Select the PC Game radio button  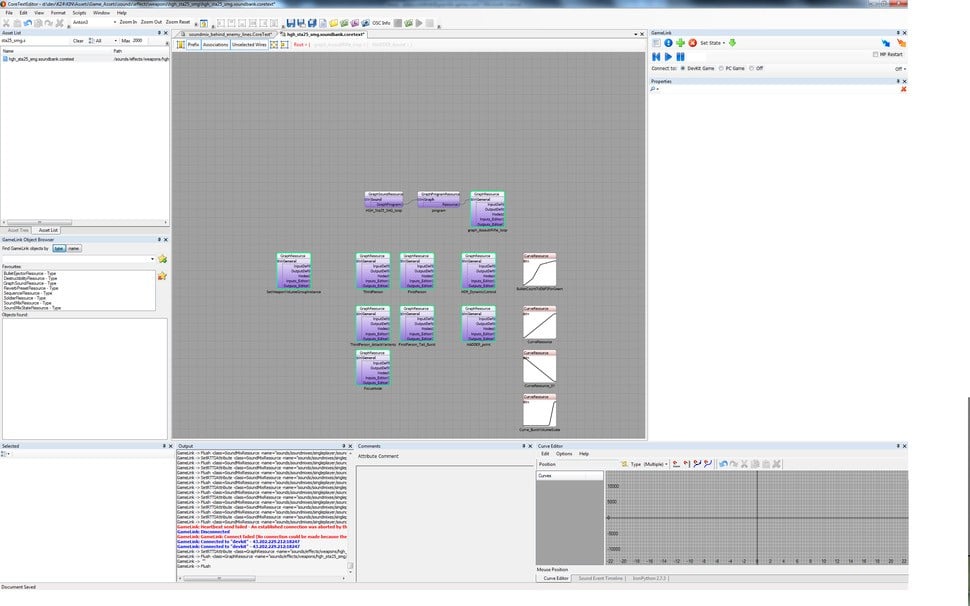tap(723, 68)
